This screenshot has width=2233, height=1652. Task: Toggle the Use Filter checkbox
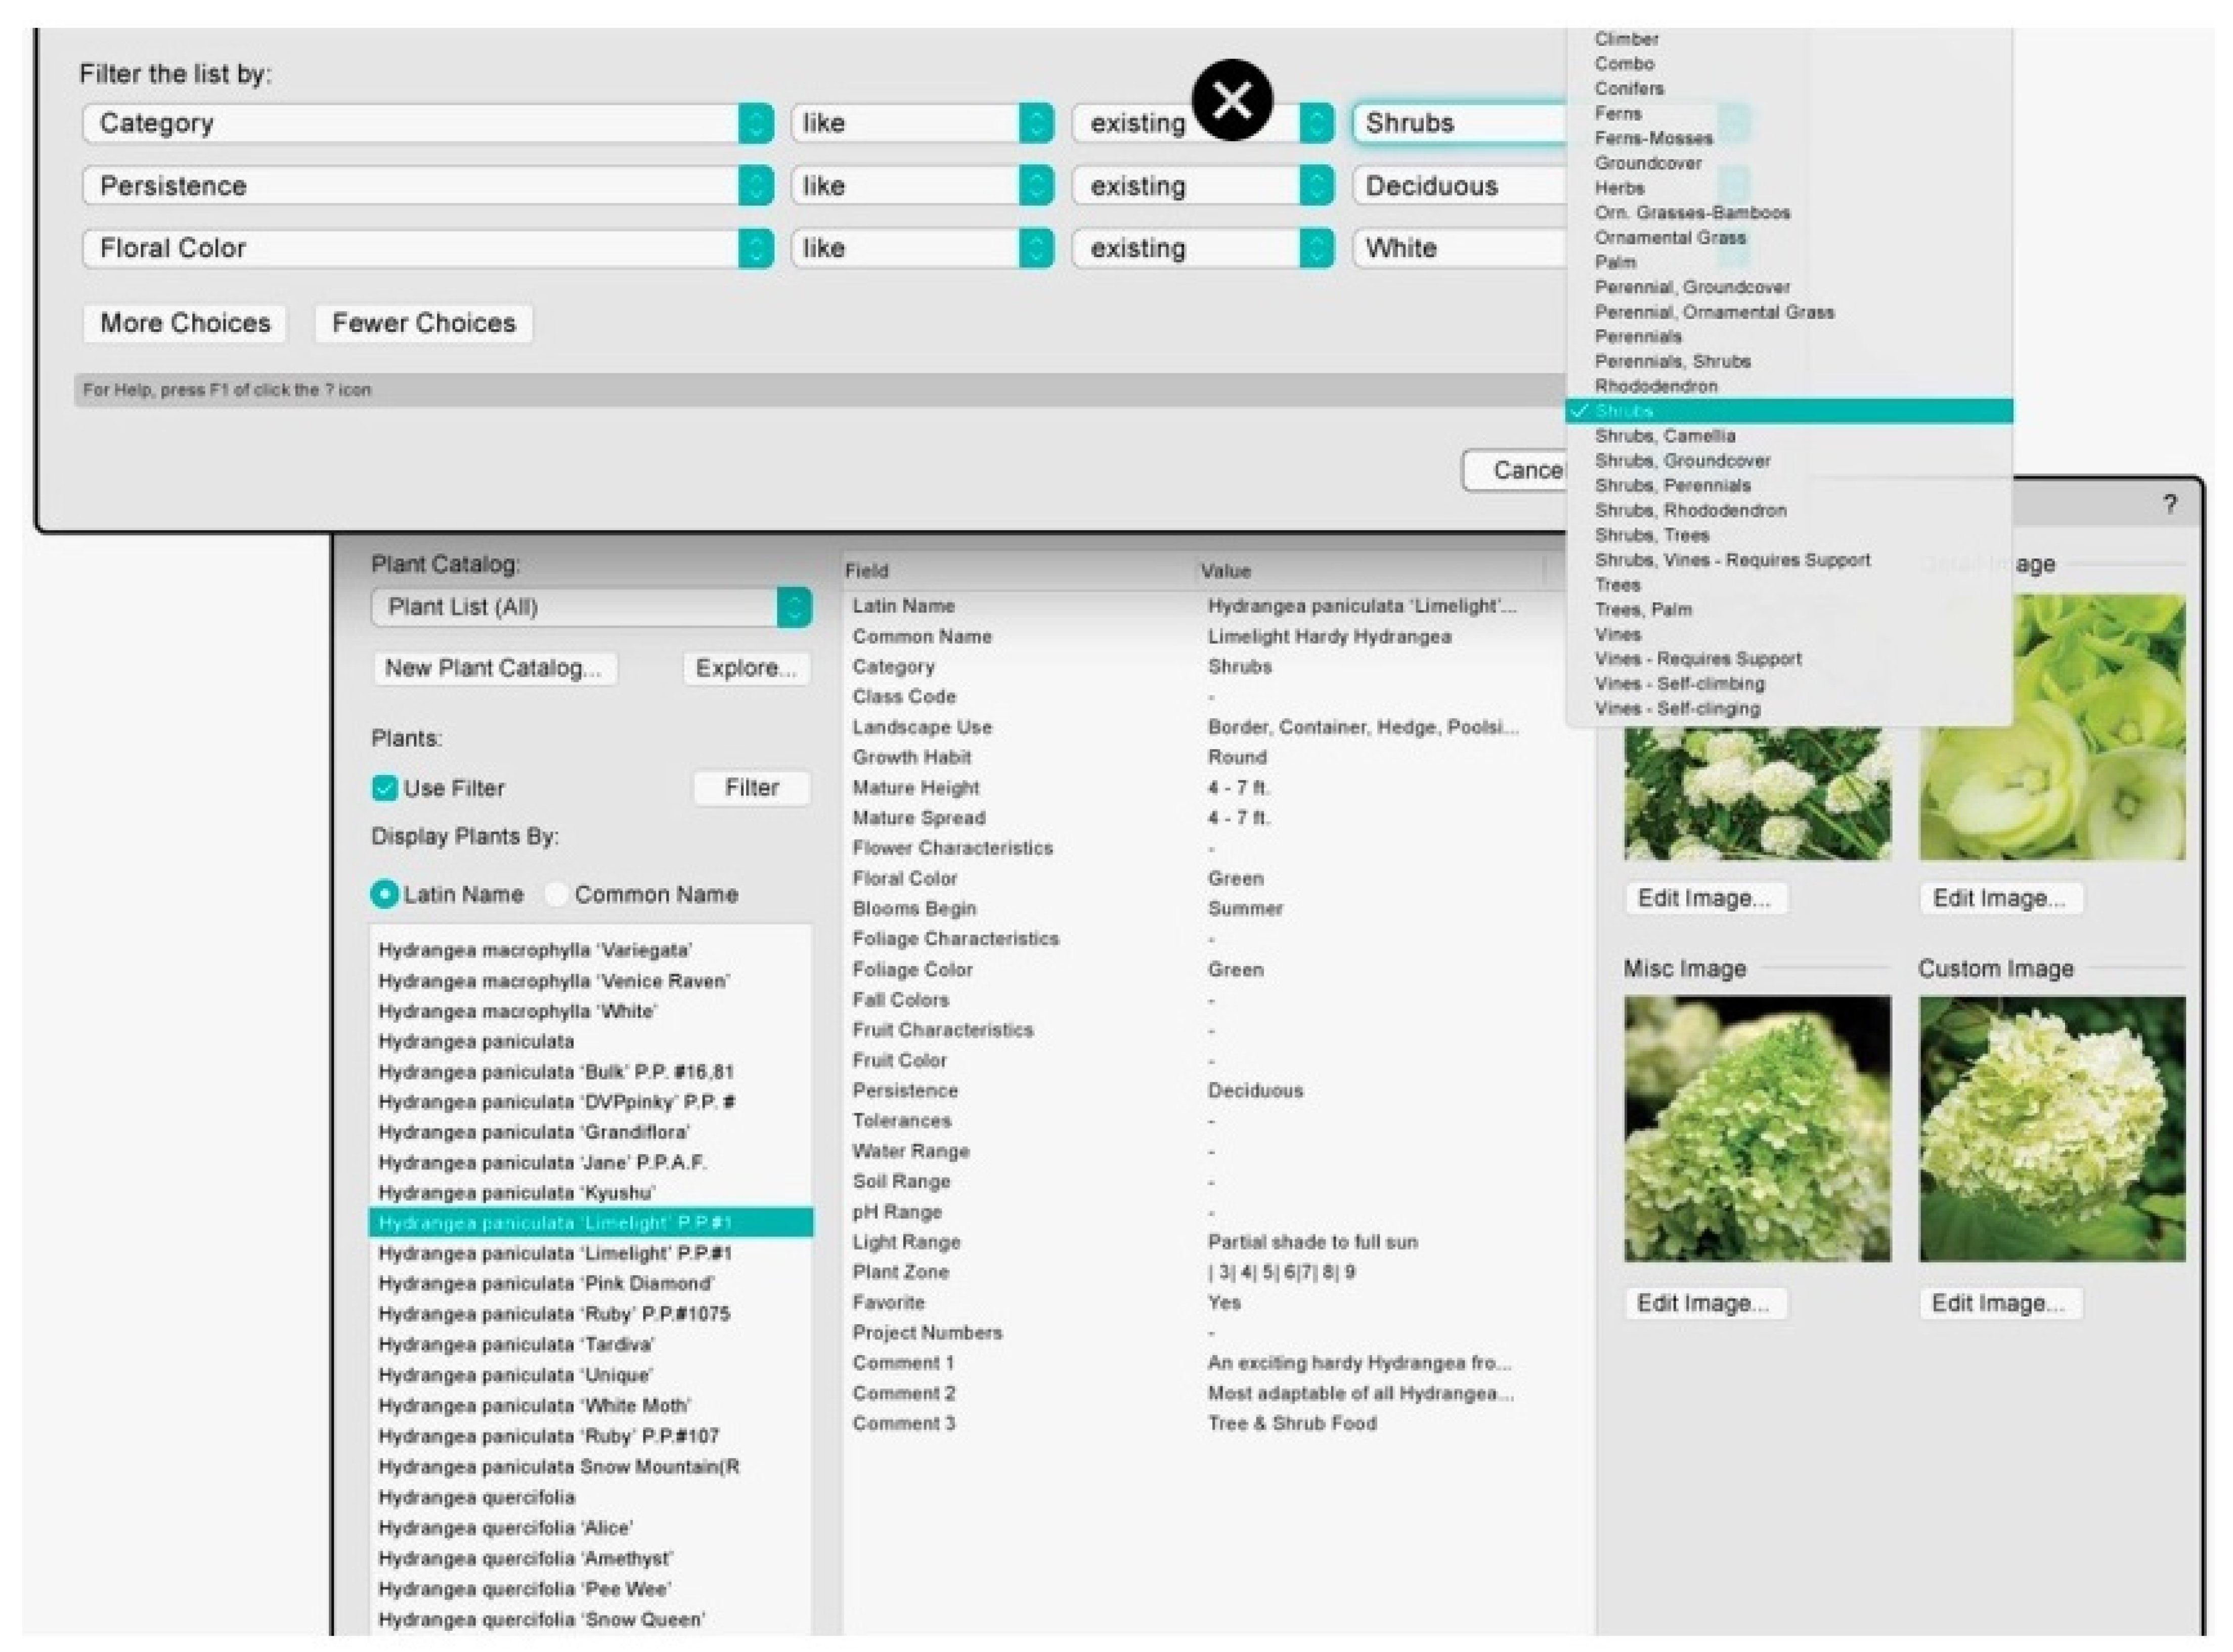coord(385,788)
